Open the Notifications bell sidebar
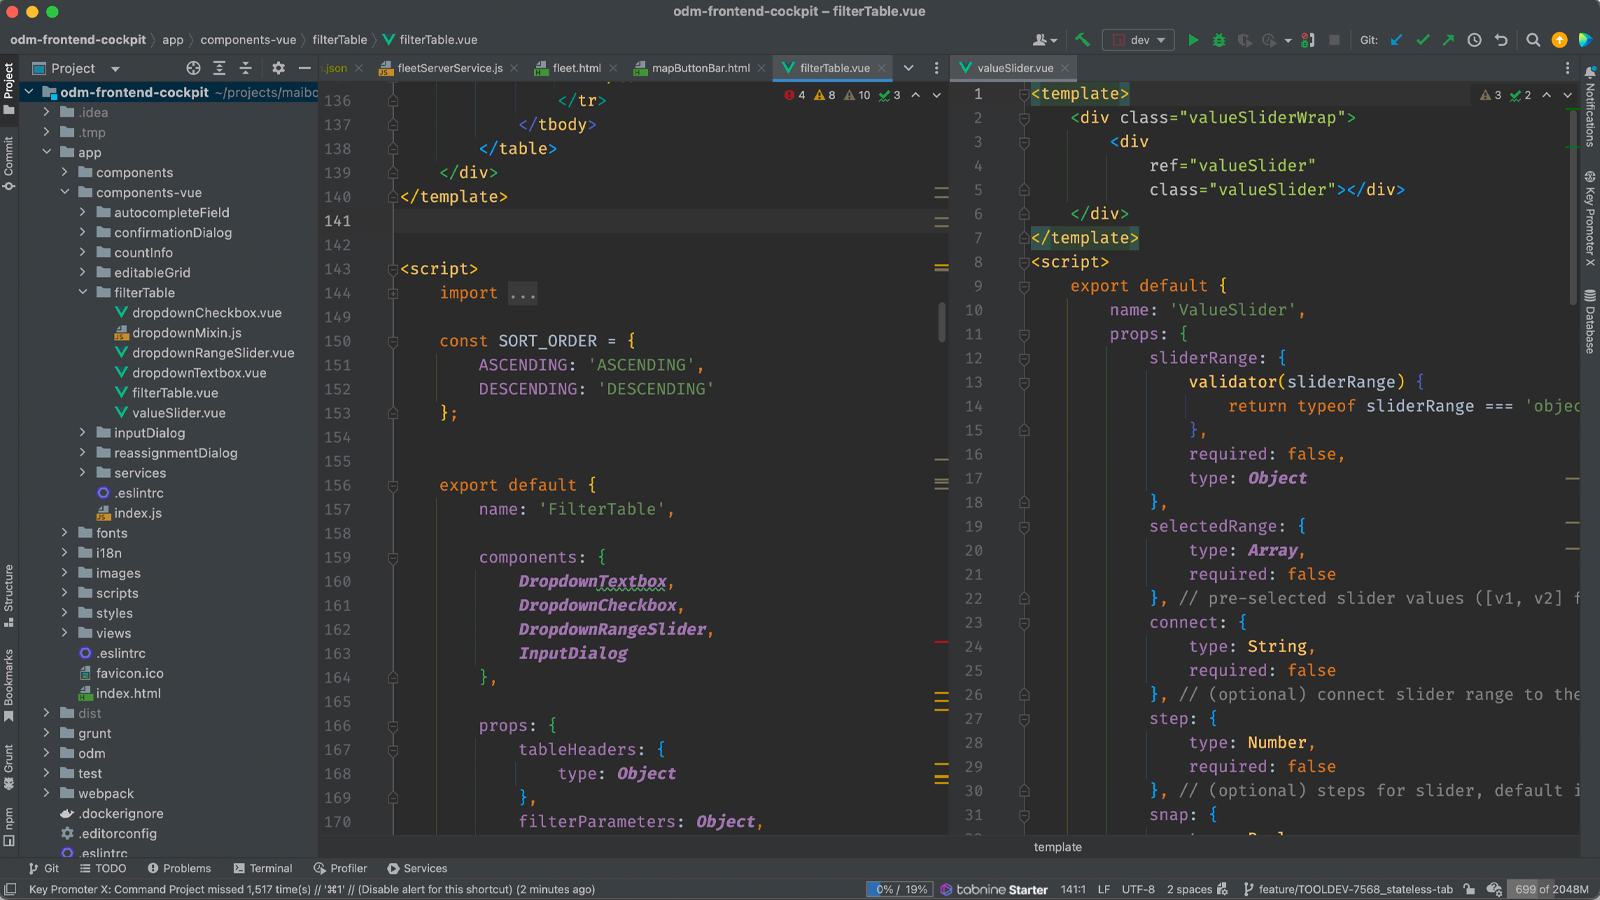The height and width of the screenshot is (900, 1600). (1589, 107)
